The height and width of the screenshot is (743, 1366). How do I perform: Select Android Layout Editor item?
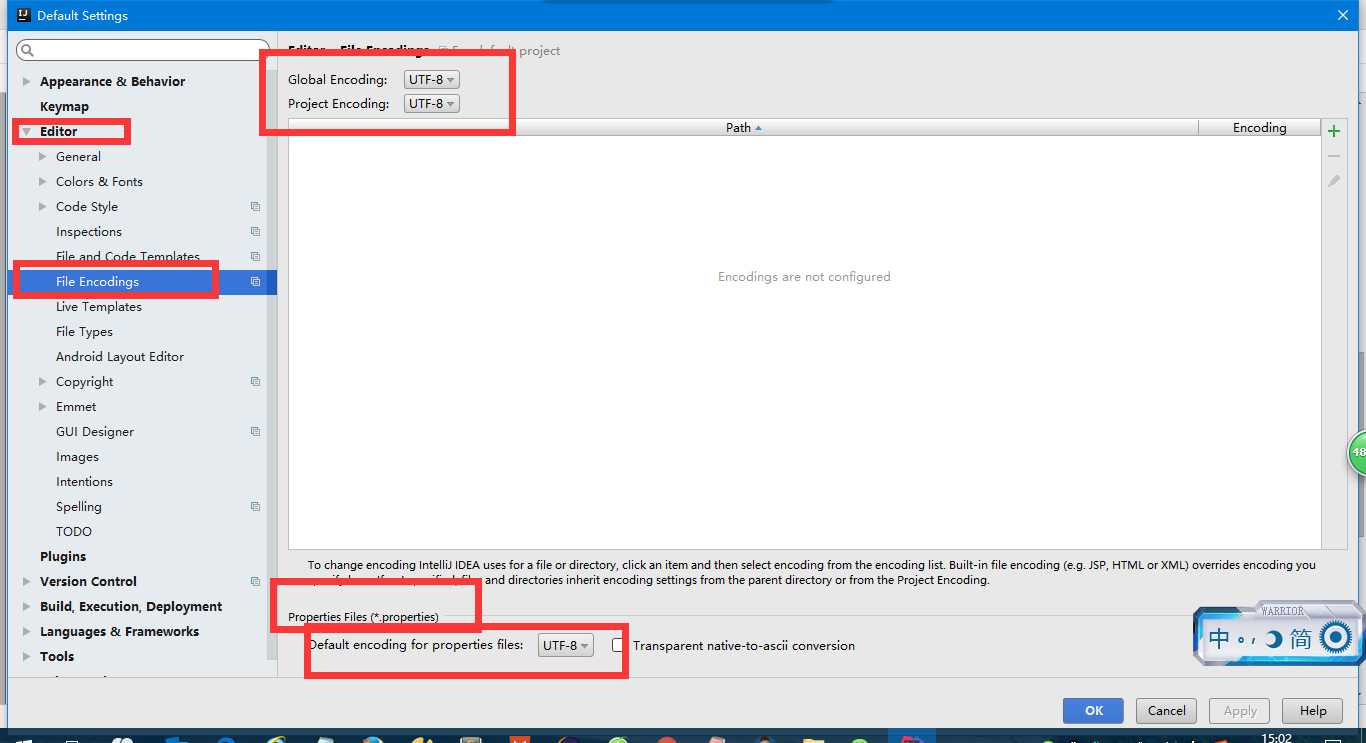(120, 357)
